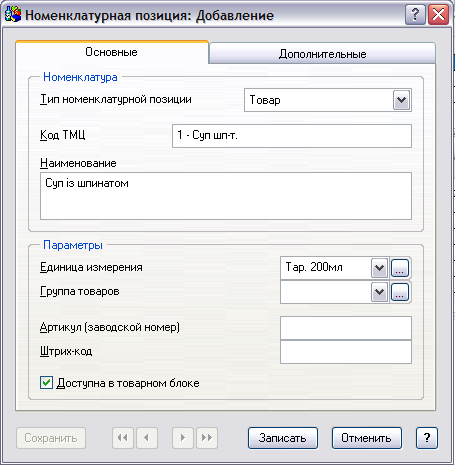Click the Отменить button
455x467 pixels.
pyautogui.click(x=367, y=438)
